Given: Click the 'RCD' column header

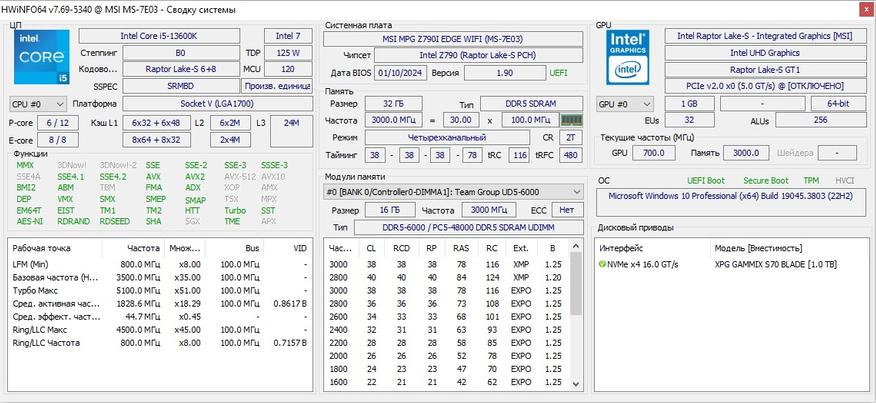Looking at the screenshot, I should point(401,248).
